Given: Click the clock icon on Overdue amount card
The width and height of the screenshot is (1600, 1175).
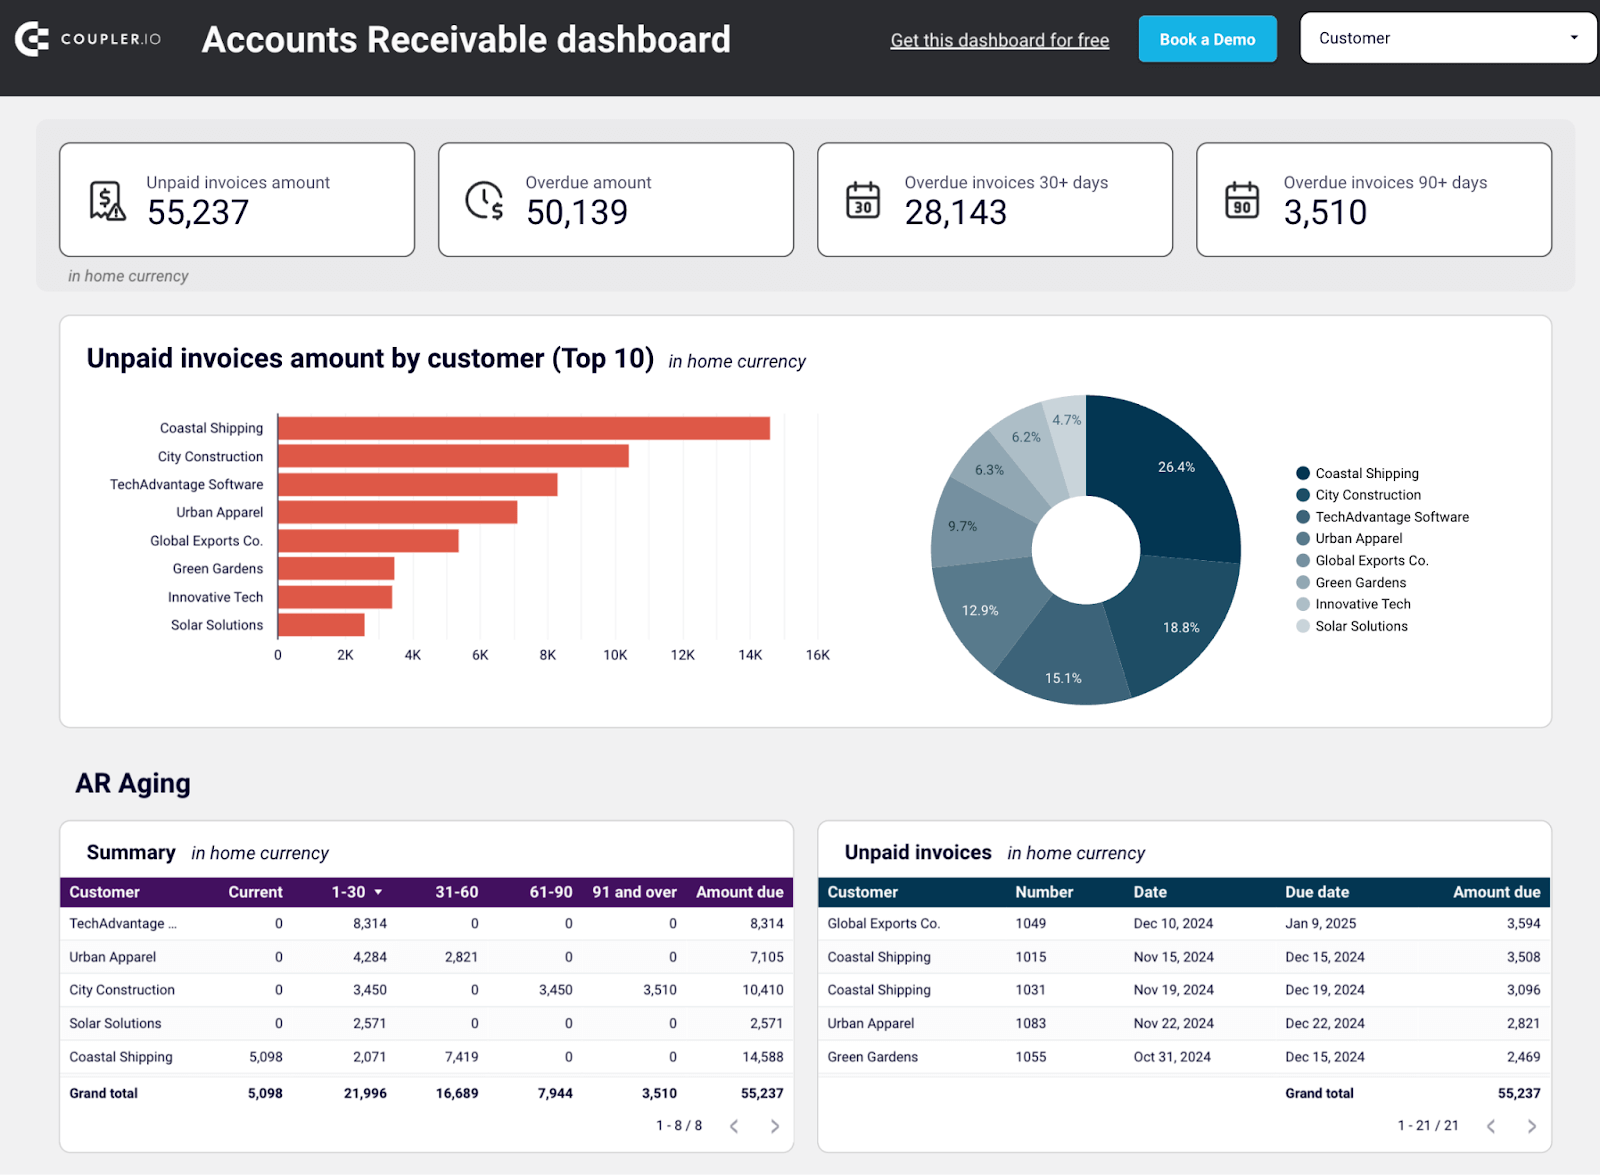Looking at the screenshot, I should (484, 199).
